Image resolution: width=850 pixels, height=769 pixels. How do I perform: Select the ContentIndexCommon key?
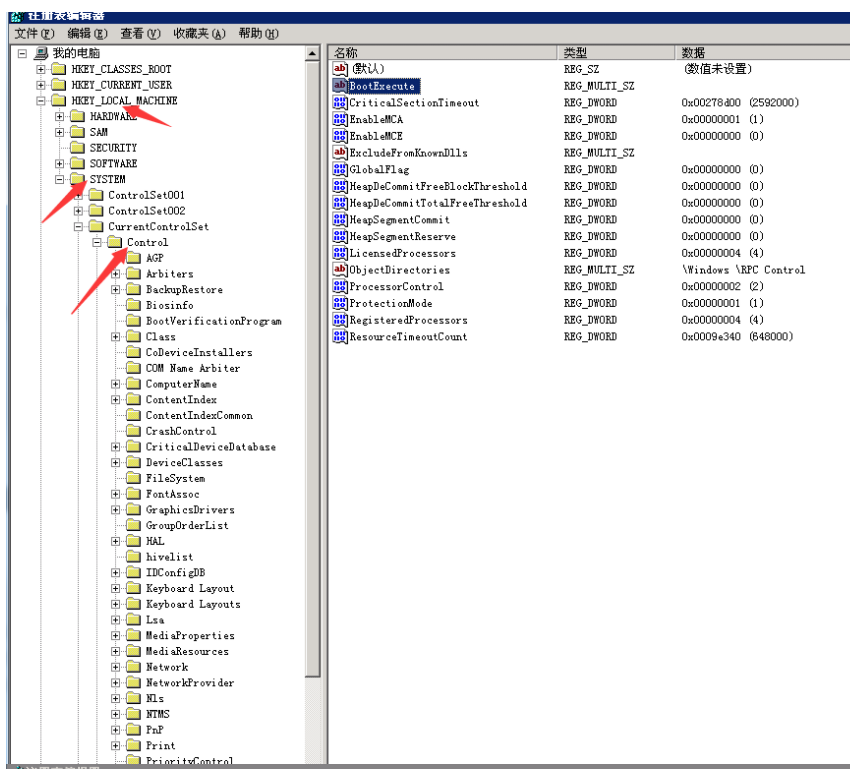(199, 416)
